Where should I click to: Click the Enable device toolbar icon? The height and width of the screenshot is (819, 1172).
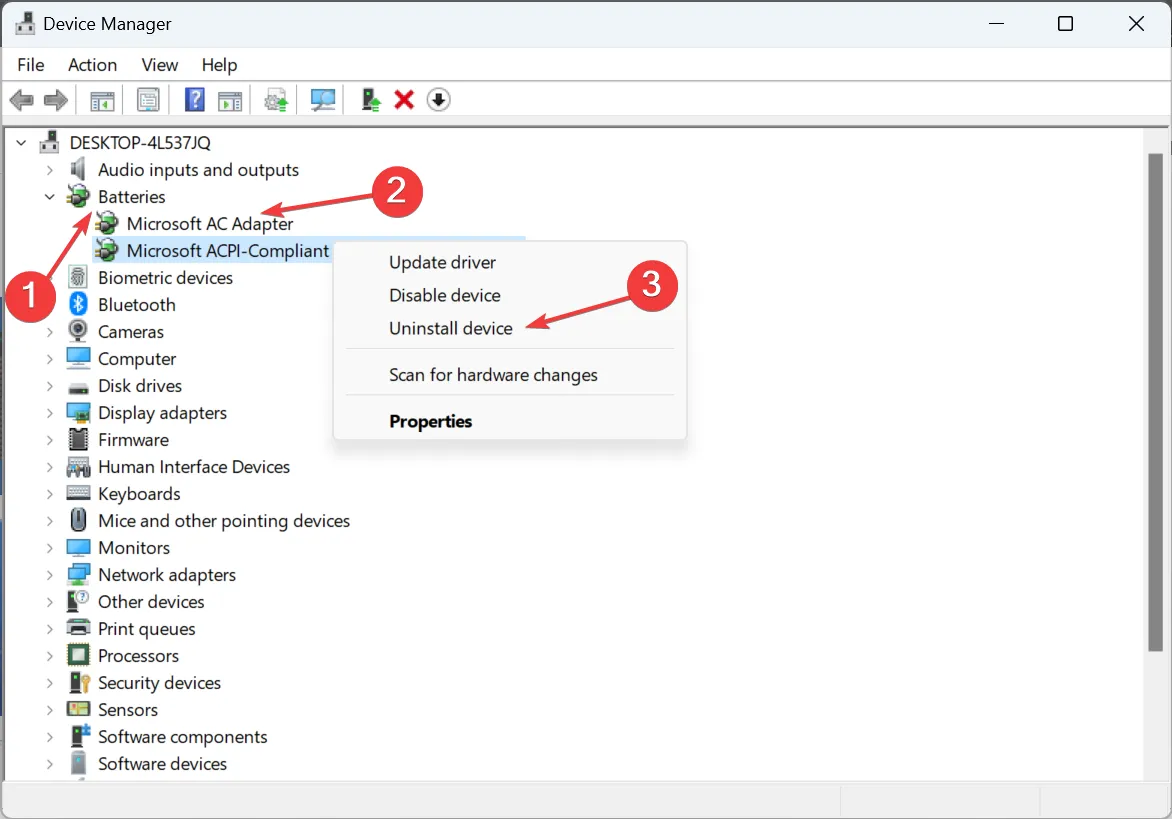pos(371,99)
